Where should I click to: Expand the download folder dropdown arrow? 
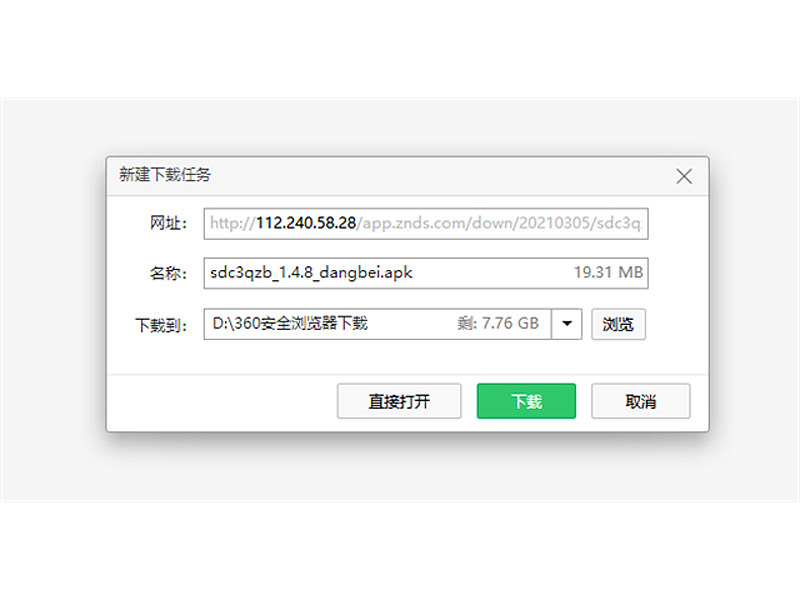(566, 323)
